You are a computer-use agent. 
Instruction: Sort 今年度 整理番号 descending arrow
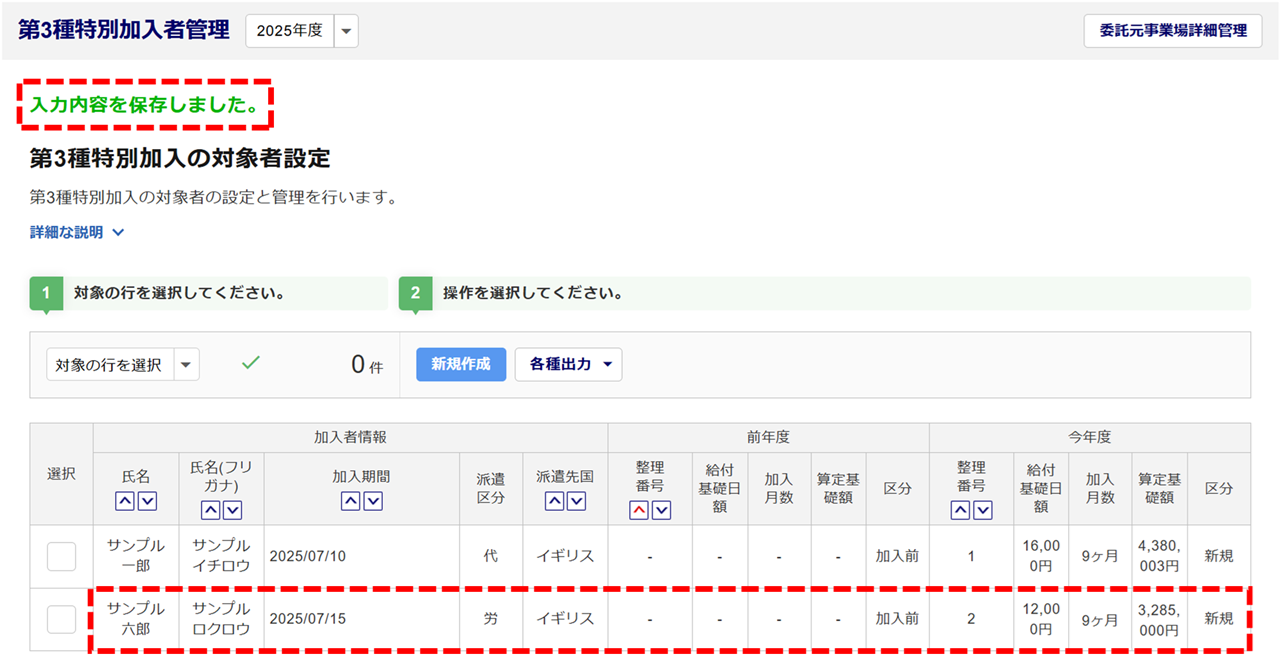click(x=983, y=510)
